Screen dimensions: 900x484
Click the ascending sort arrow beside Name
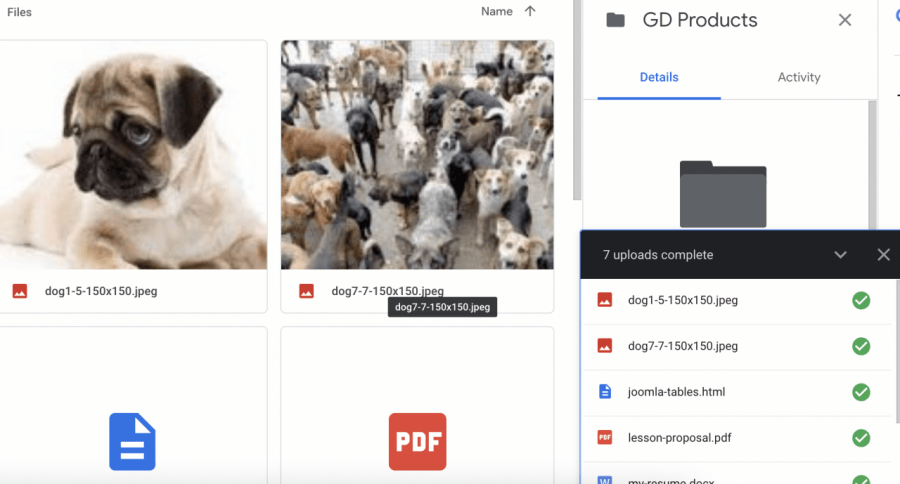click(530, 12)
